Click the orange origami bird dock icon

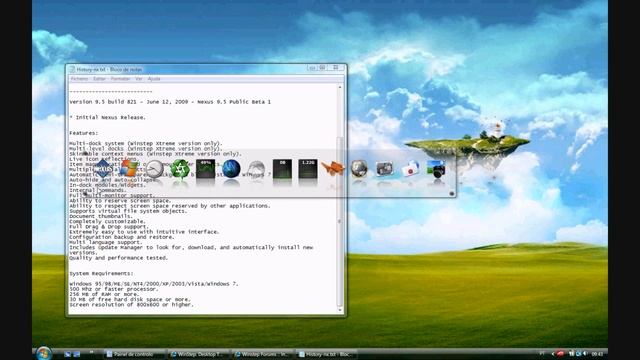pos(333,169)
